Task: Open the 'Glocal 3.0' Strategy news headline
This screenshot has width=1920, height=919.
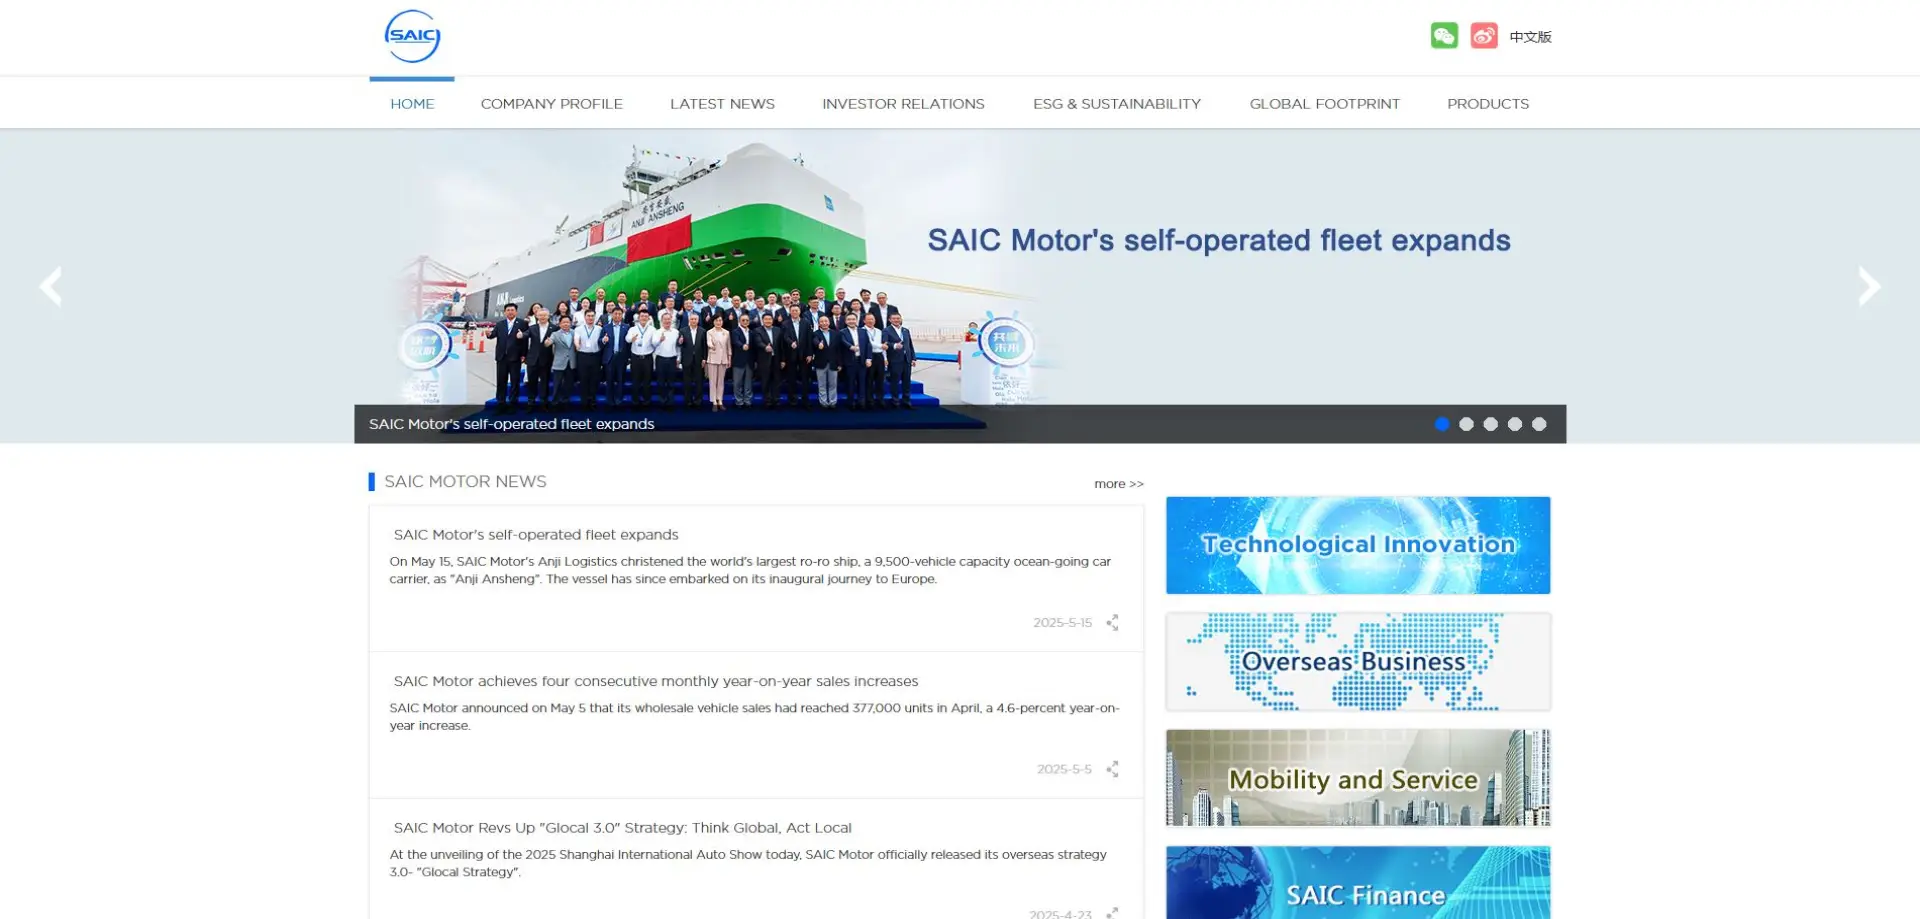Action: tap(623, 828)
